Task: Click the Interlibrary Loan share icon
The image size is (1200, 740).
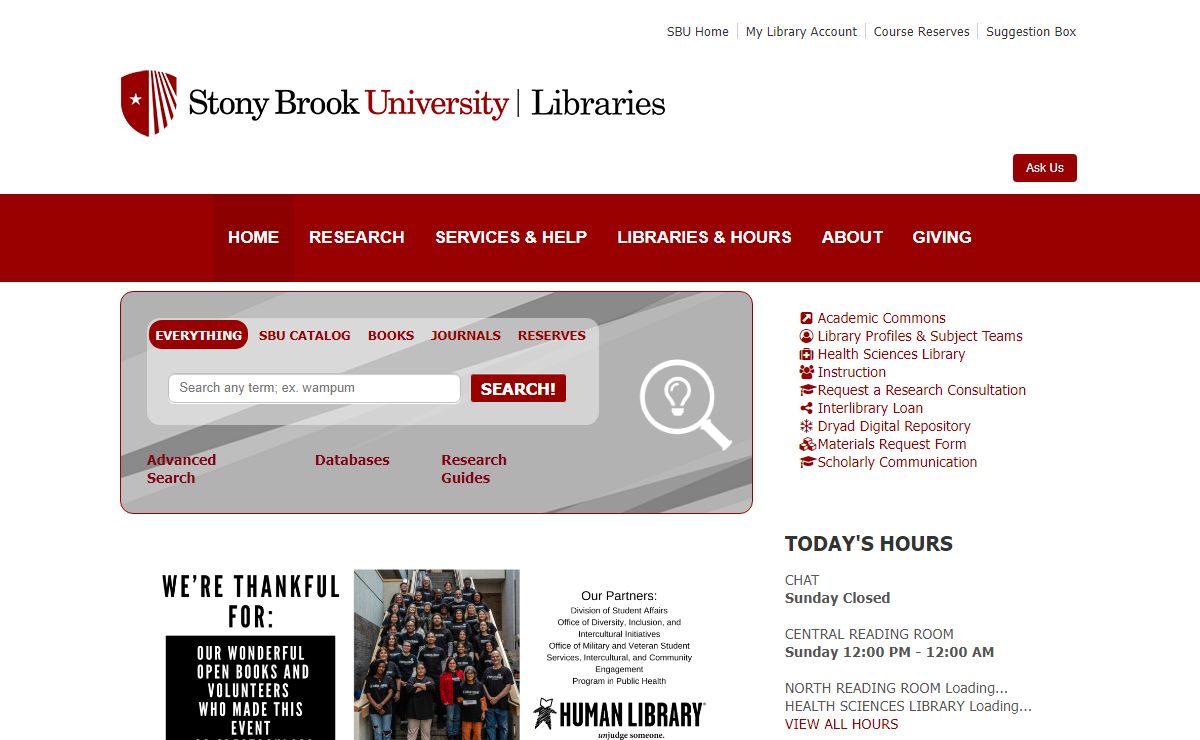Action: pos(807,408)
